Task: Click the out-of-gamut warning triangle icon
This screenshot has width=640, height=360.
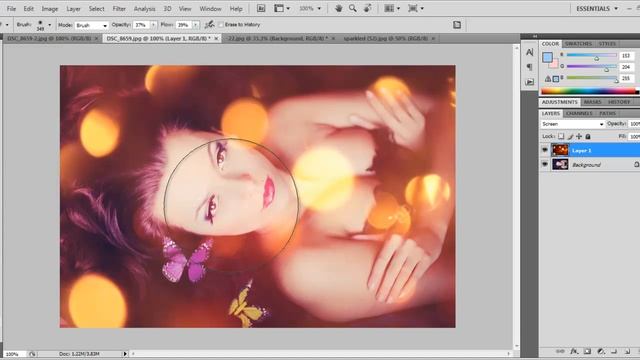Action: [548, 79]
